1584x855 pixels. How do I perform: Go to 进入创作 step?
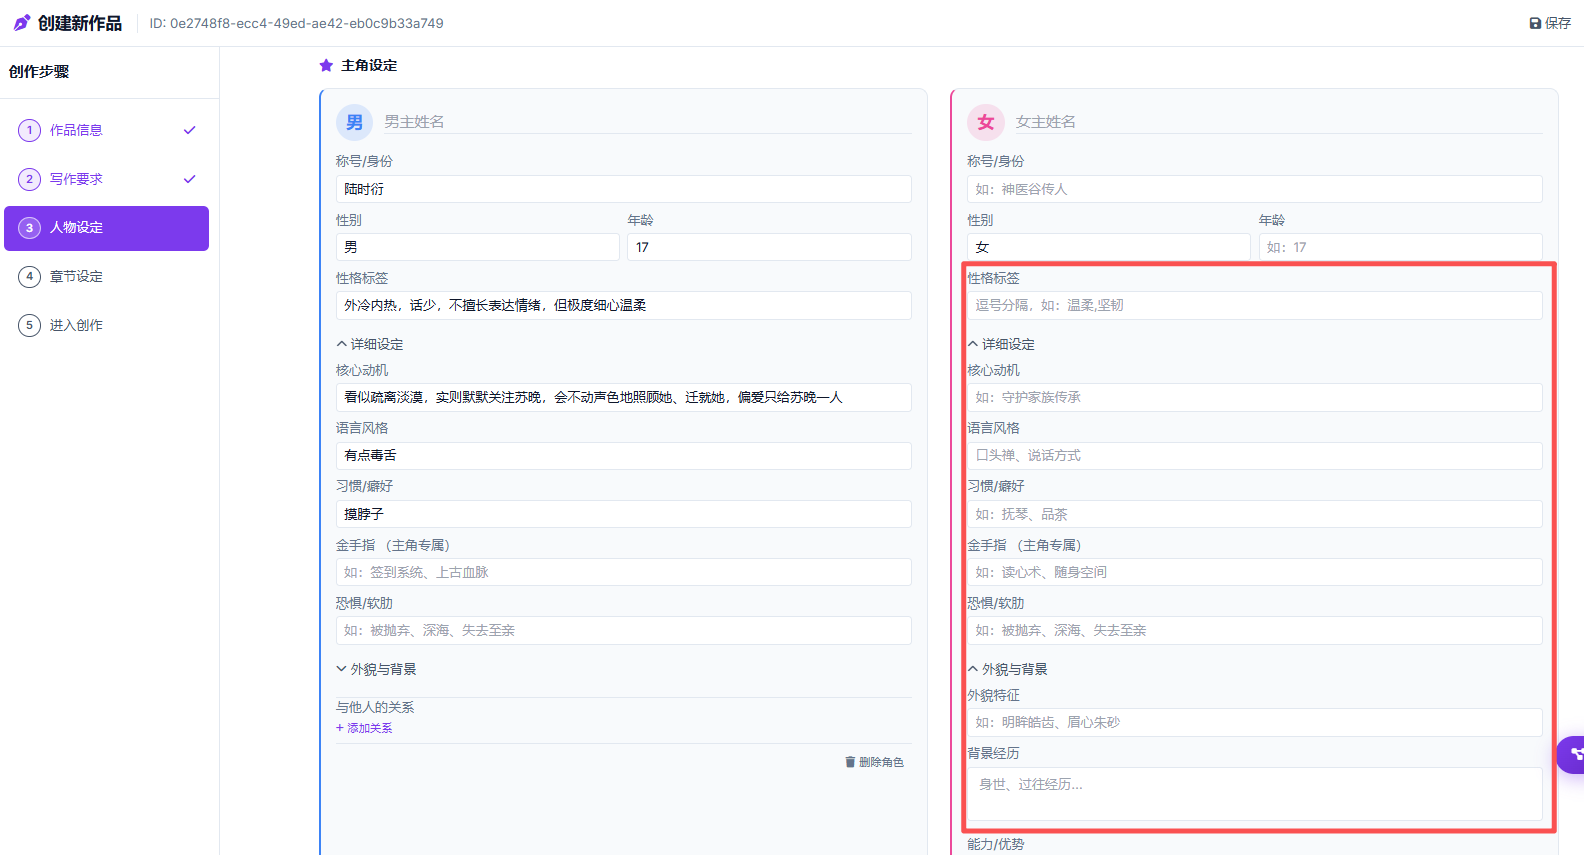point(106,325)
